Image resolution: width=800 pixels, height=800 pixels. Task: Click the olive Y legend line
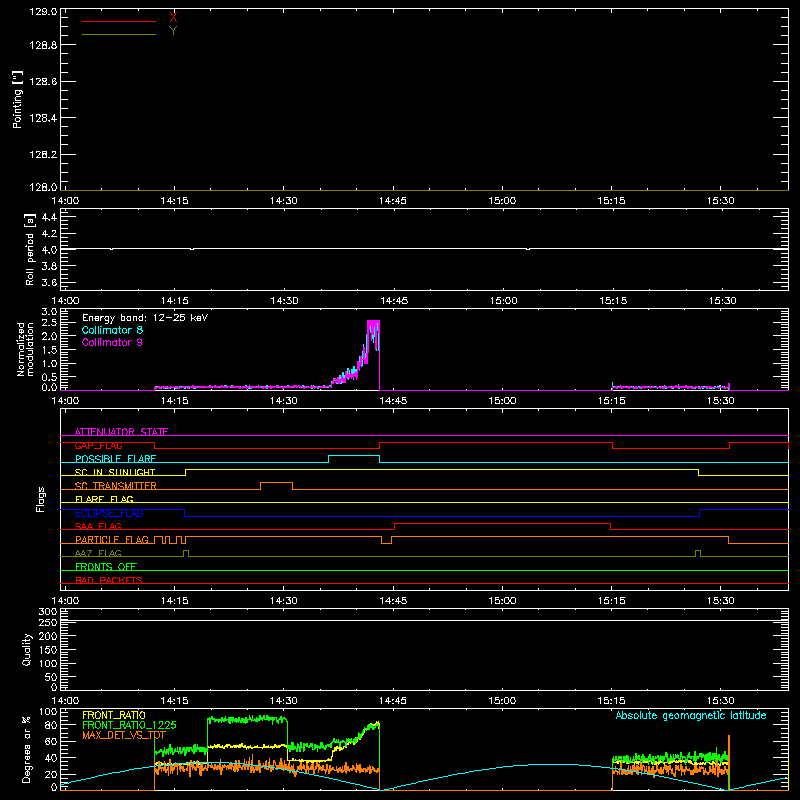coord(119,34)
